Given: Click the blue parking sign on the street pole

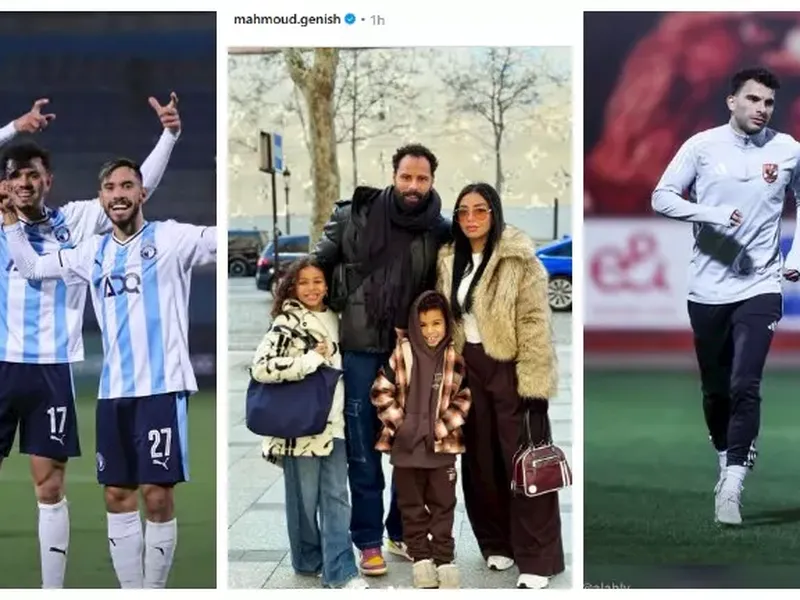Looking at the screenshot, I should click(278, 152).
